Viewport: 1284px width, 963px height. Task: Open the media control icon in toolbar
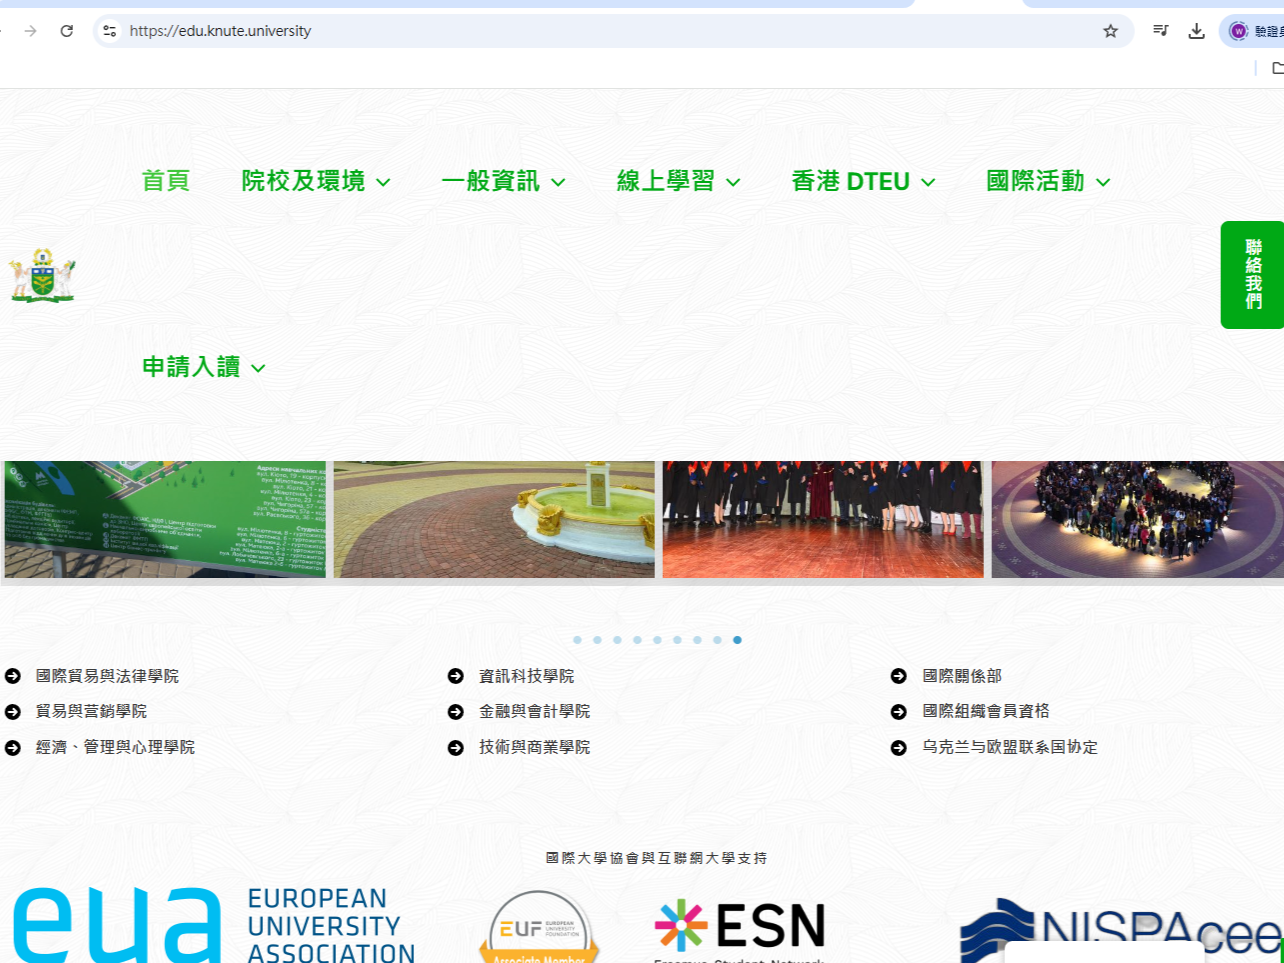click(x=1160, y=31)
